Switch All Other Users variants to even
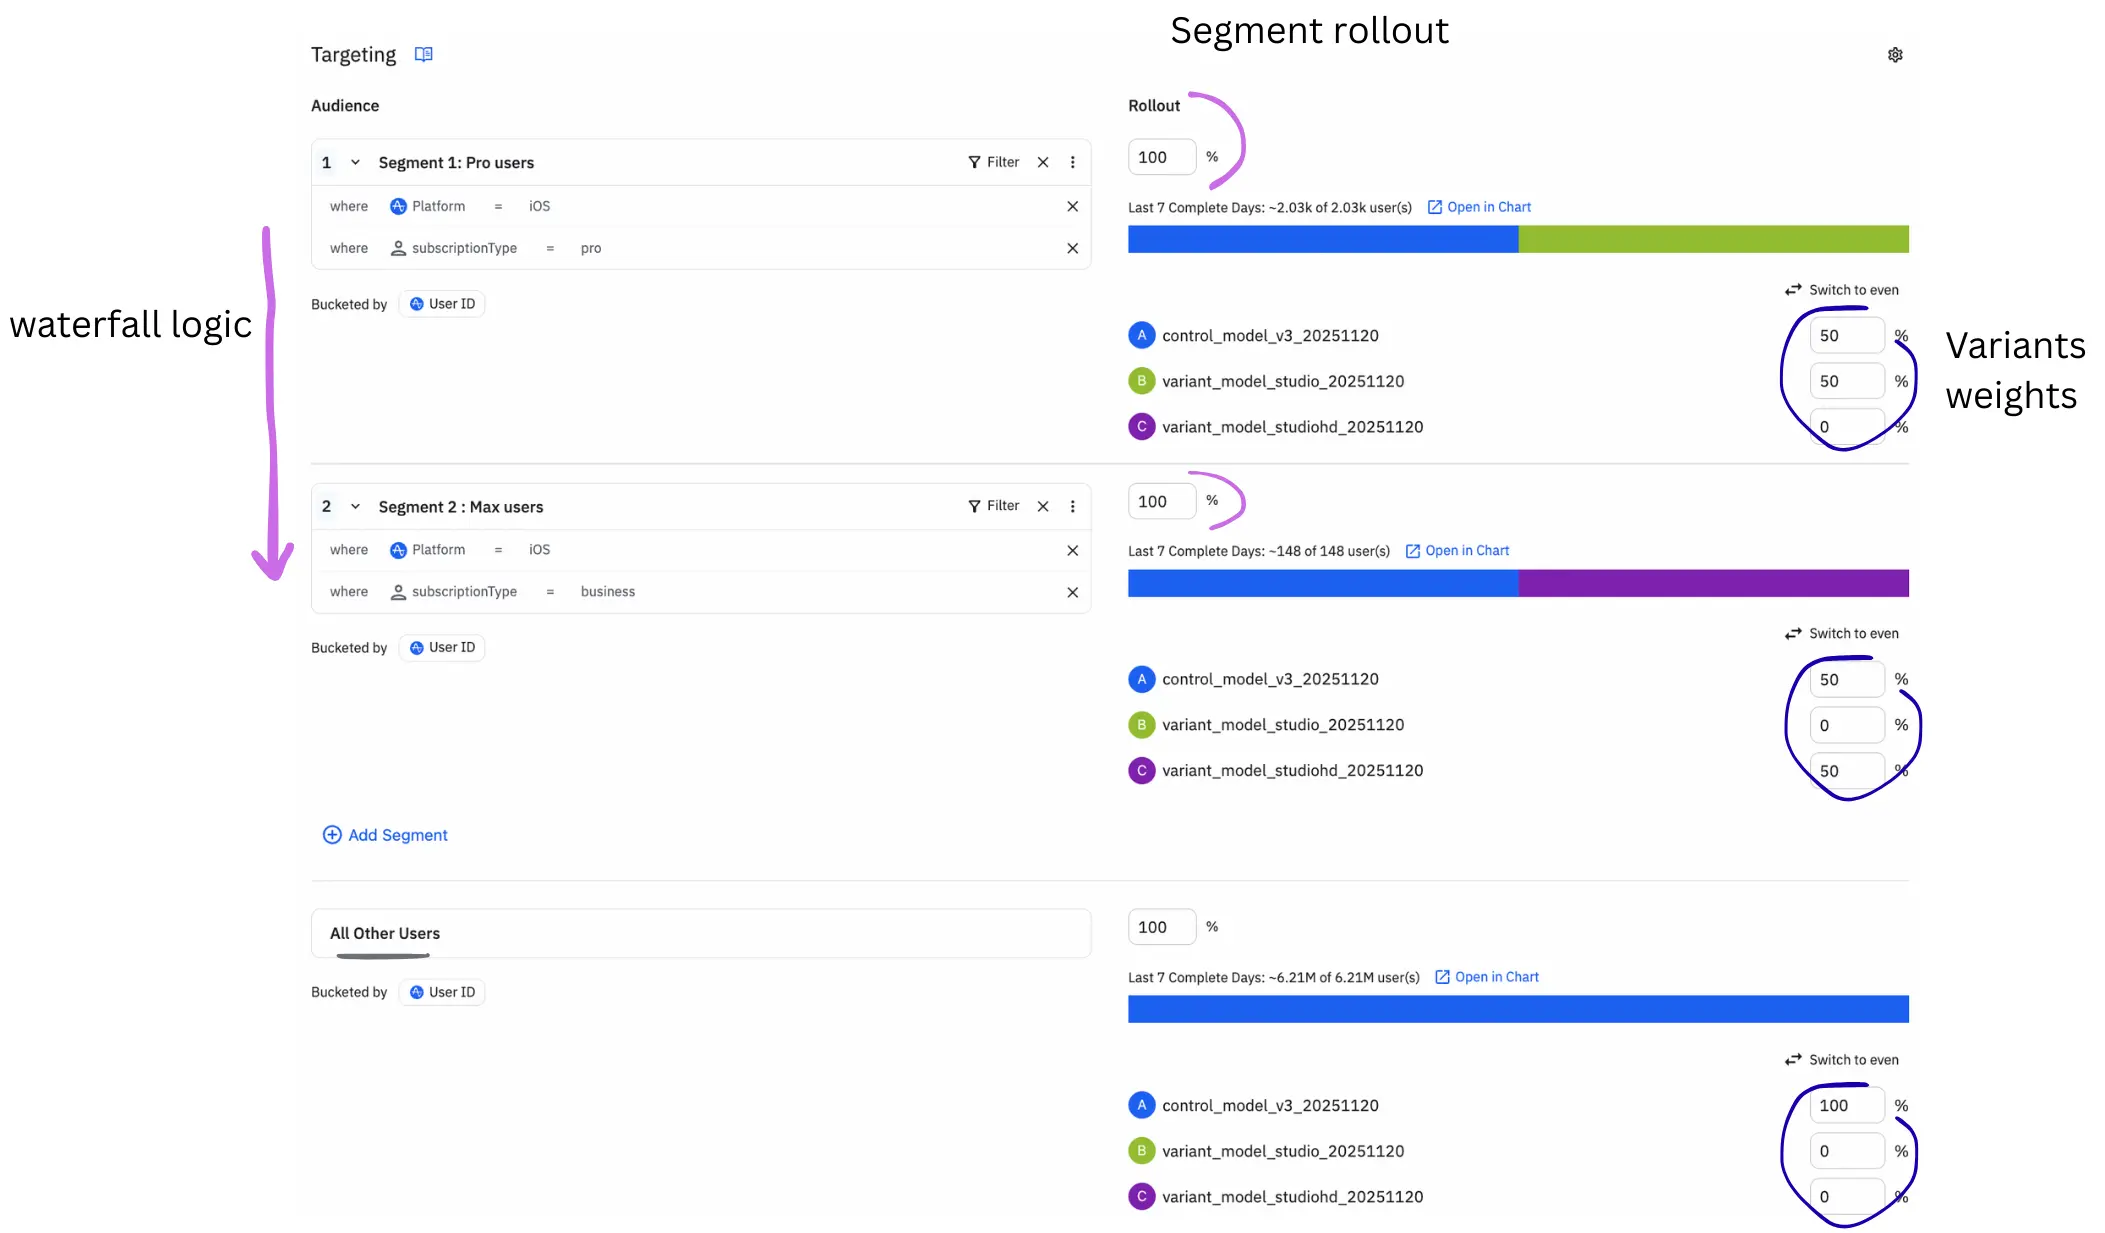 point(1842,1060)
